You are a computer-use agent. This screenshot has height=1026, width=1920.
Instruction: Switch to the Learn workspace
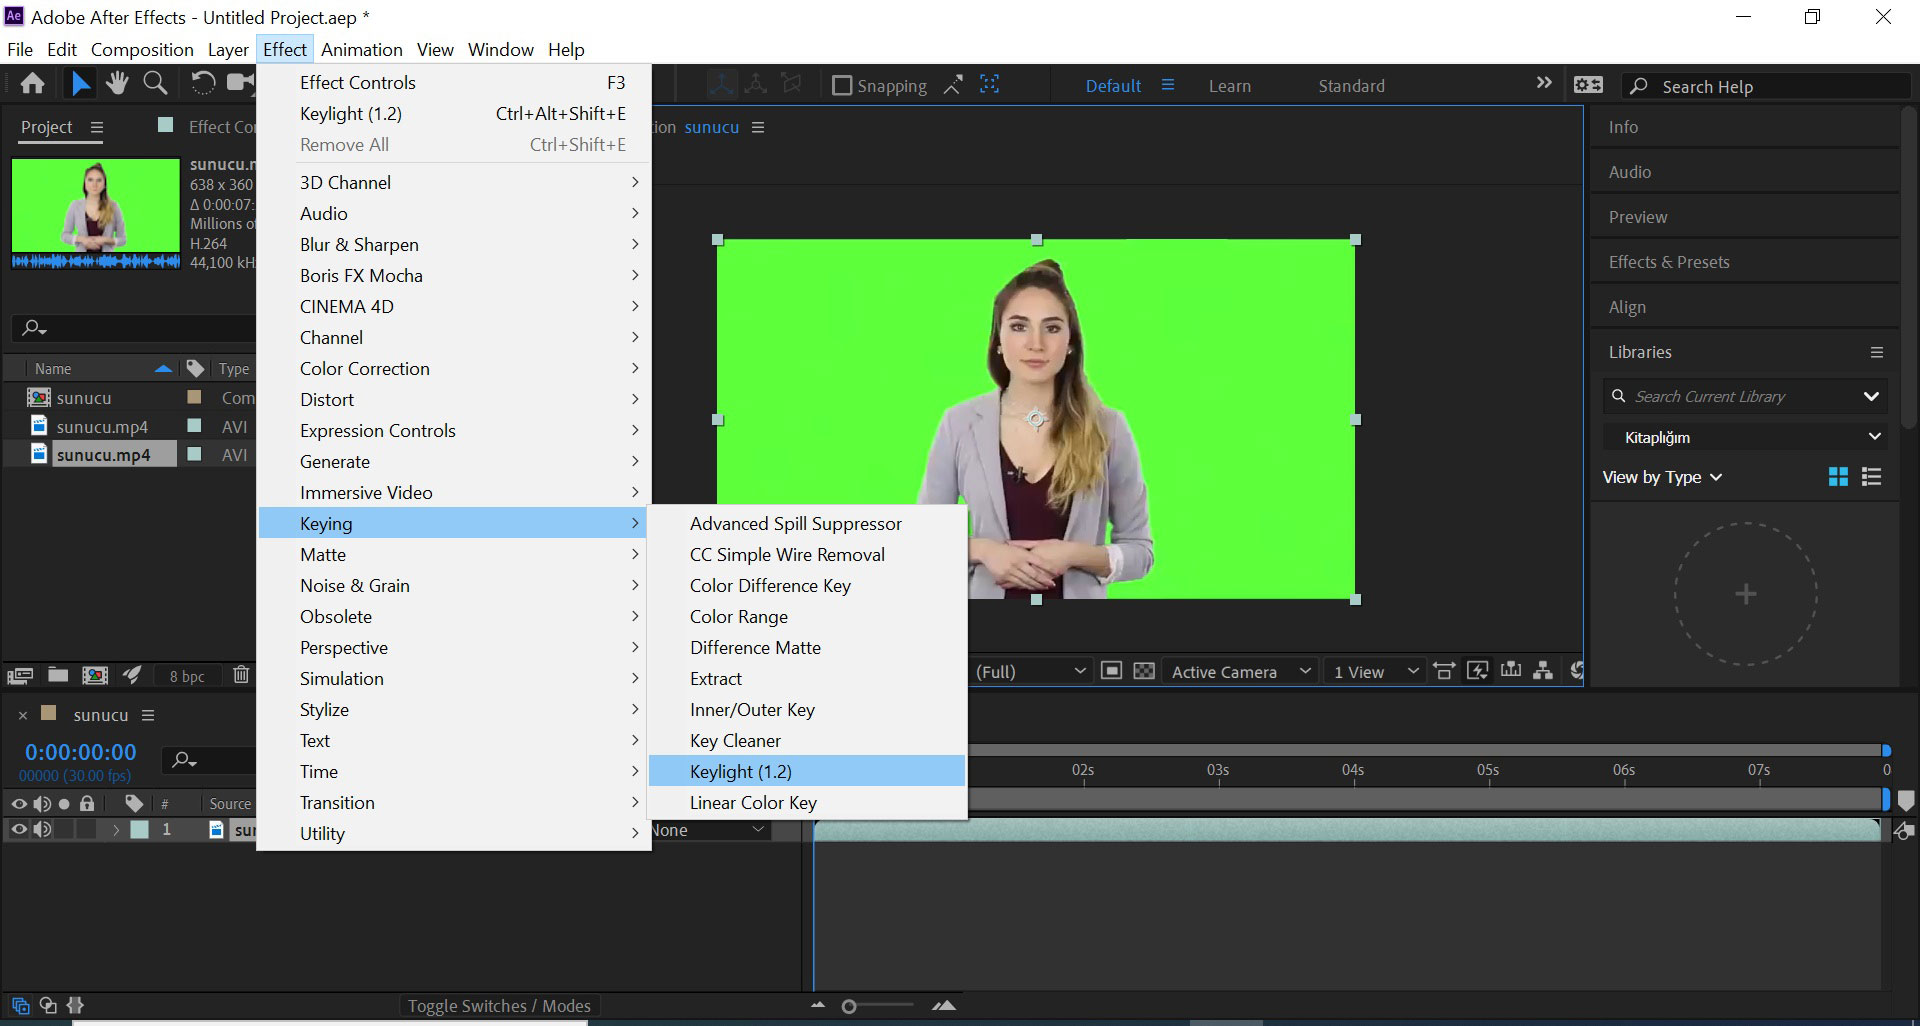pos(1229,86)
